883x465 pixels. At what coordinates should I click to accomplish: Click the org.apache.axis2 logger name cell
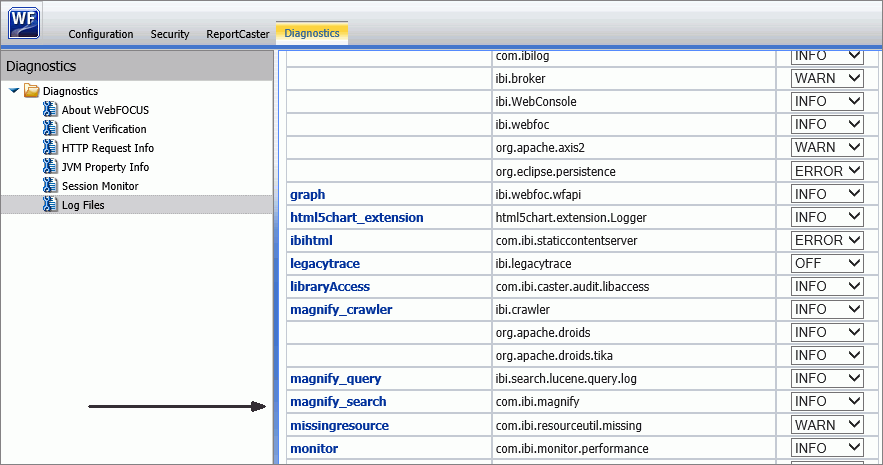pyautogui.click(x=634, y=147)
